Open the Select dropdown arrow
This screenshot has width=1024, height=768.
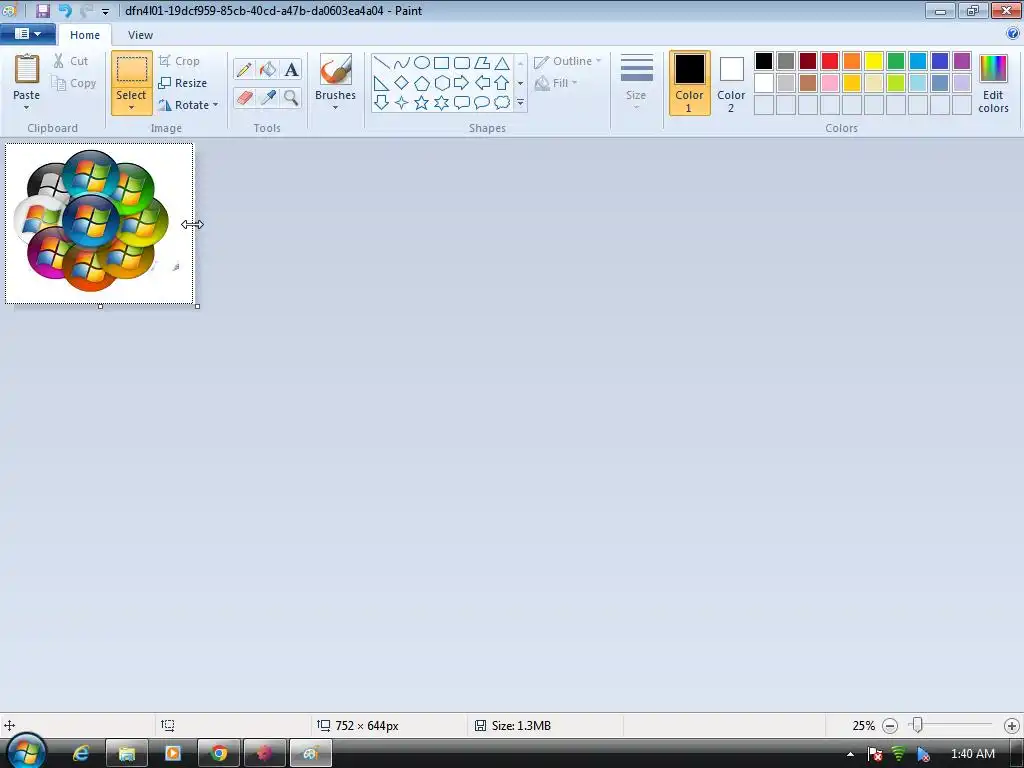click(x=131, y=108)
